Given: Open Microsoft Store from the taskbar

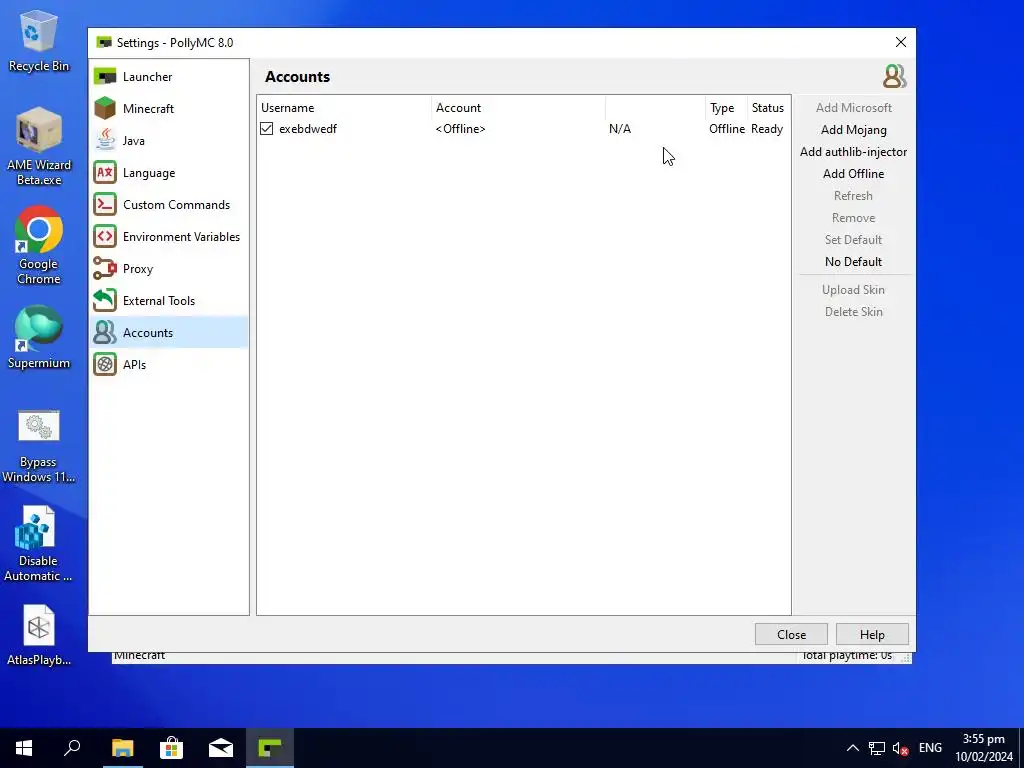Looking at the screenshot, I should coord(172,748).
